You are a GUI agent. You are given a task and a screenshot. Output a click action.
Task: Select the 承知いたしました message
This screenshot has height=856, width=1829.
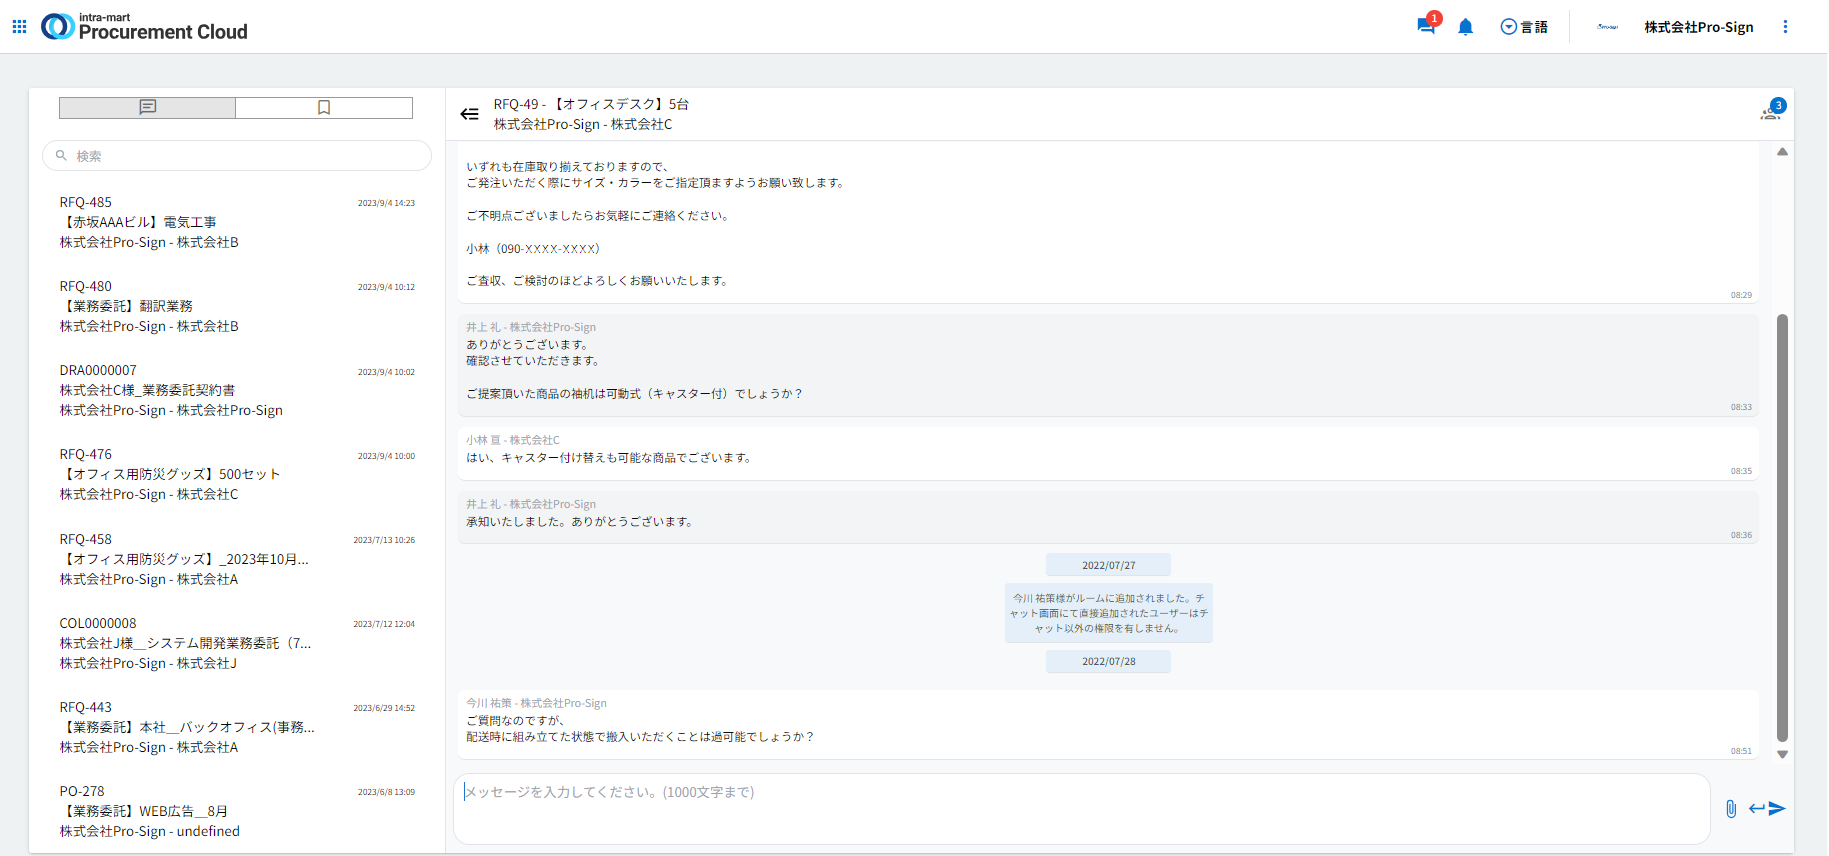tap(1108, 518)
